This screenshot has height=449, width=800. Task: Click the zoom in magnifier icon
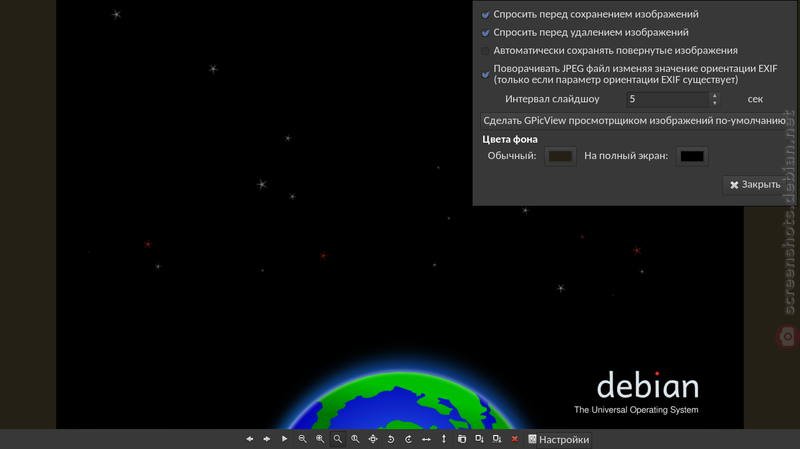320,439
